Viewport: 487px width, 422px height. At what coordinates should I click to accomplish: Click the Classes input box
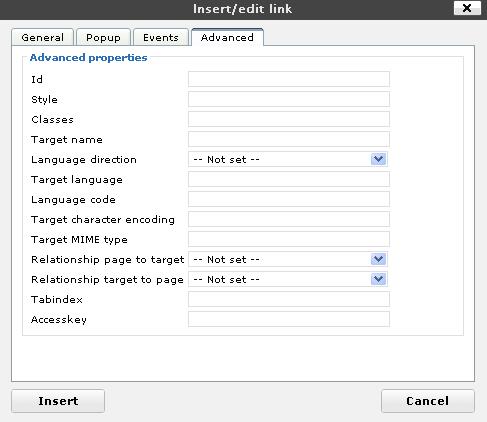coord(289,119)
